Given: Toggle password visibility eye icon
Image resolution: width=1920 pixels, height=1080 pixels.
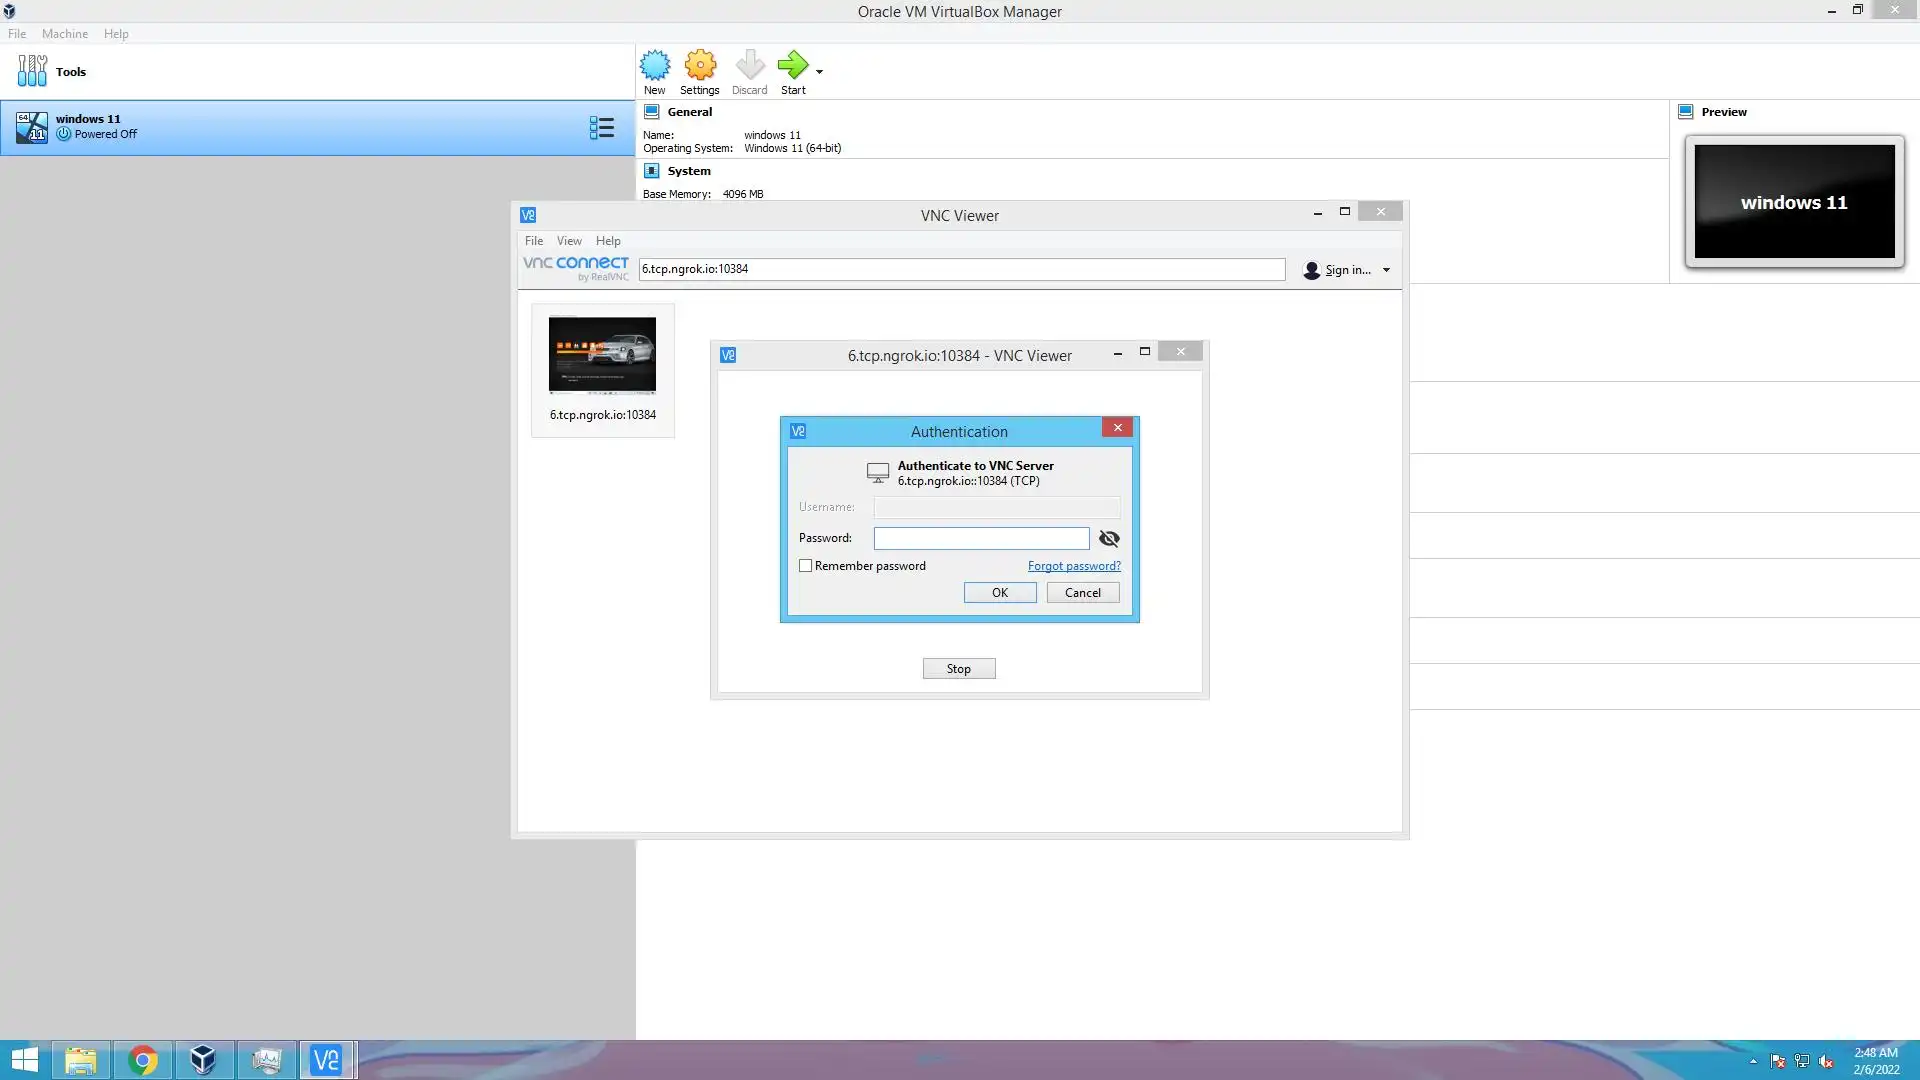Looking at the screenshot, I should click(1109, 539).
